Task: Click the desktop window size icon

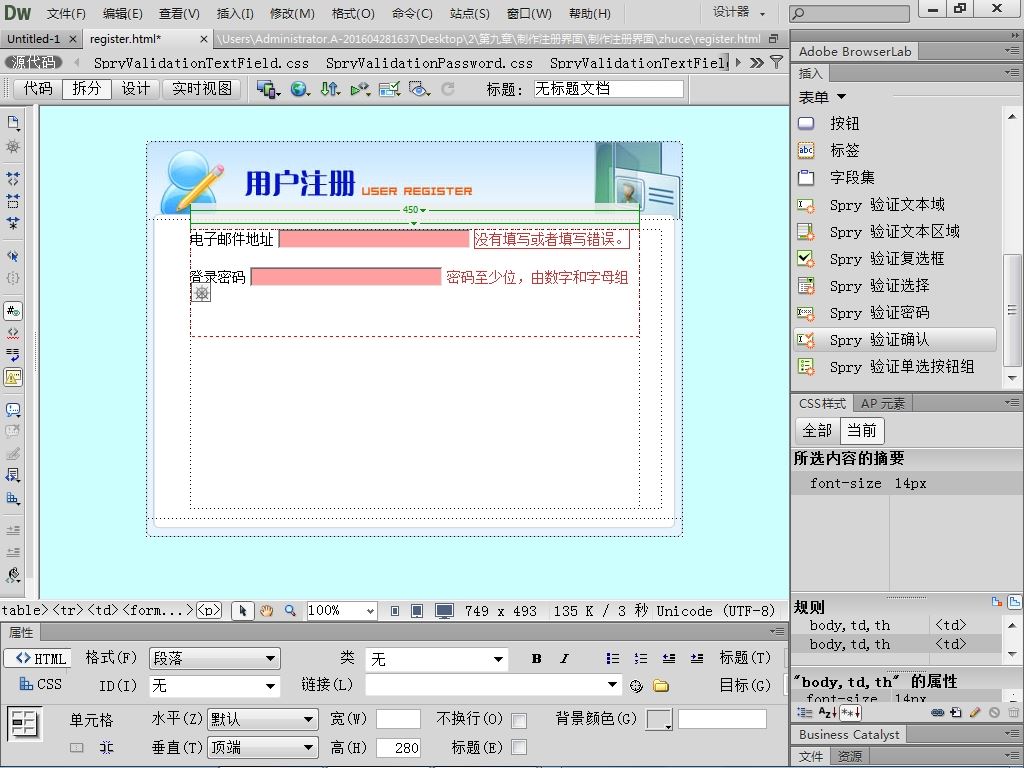Action: pyautogui.click(x=444, y=611)
